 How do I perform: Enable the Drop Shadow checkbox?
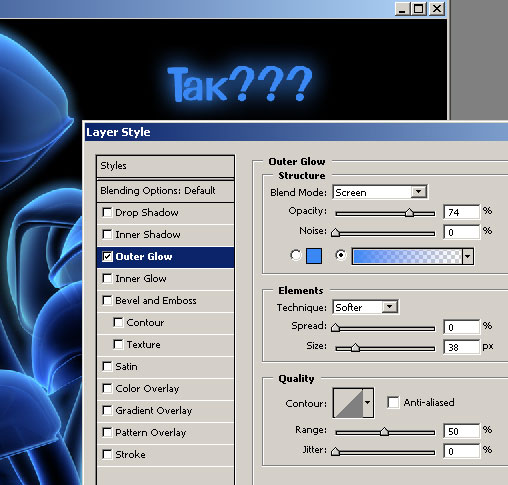107,212
